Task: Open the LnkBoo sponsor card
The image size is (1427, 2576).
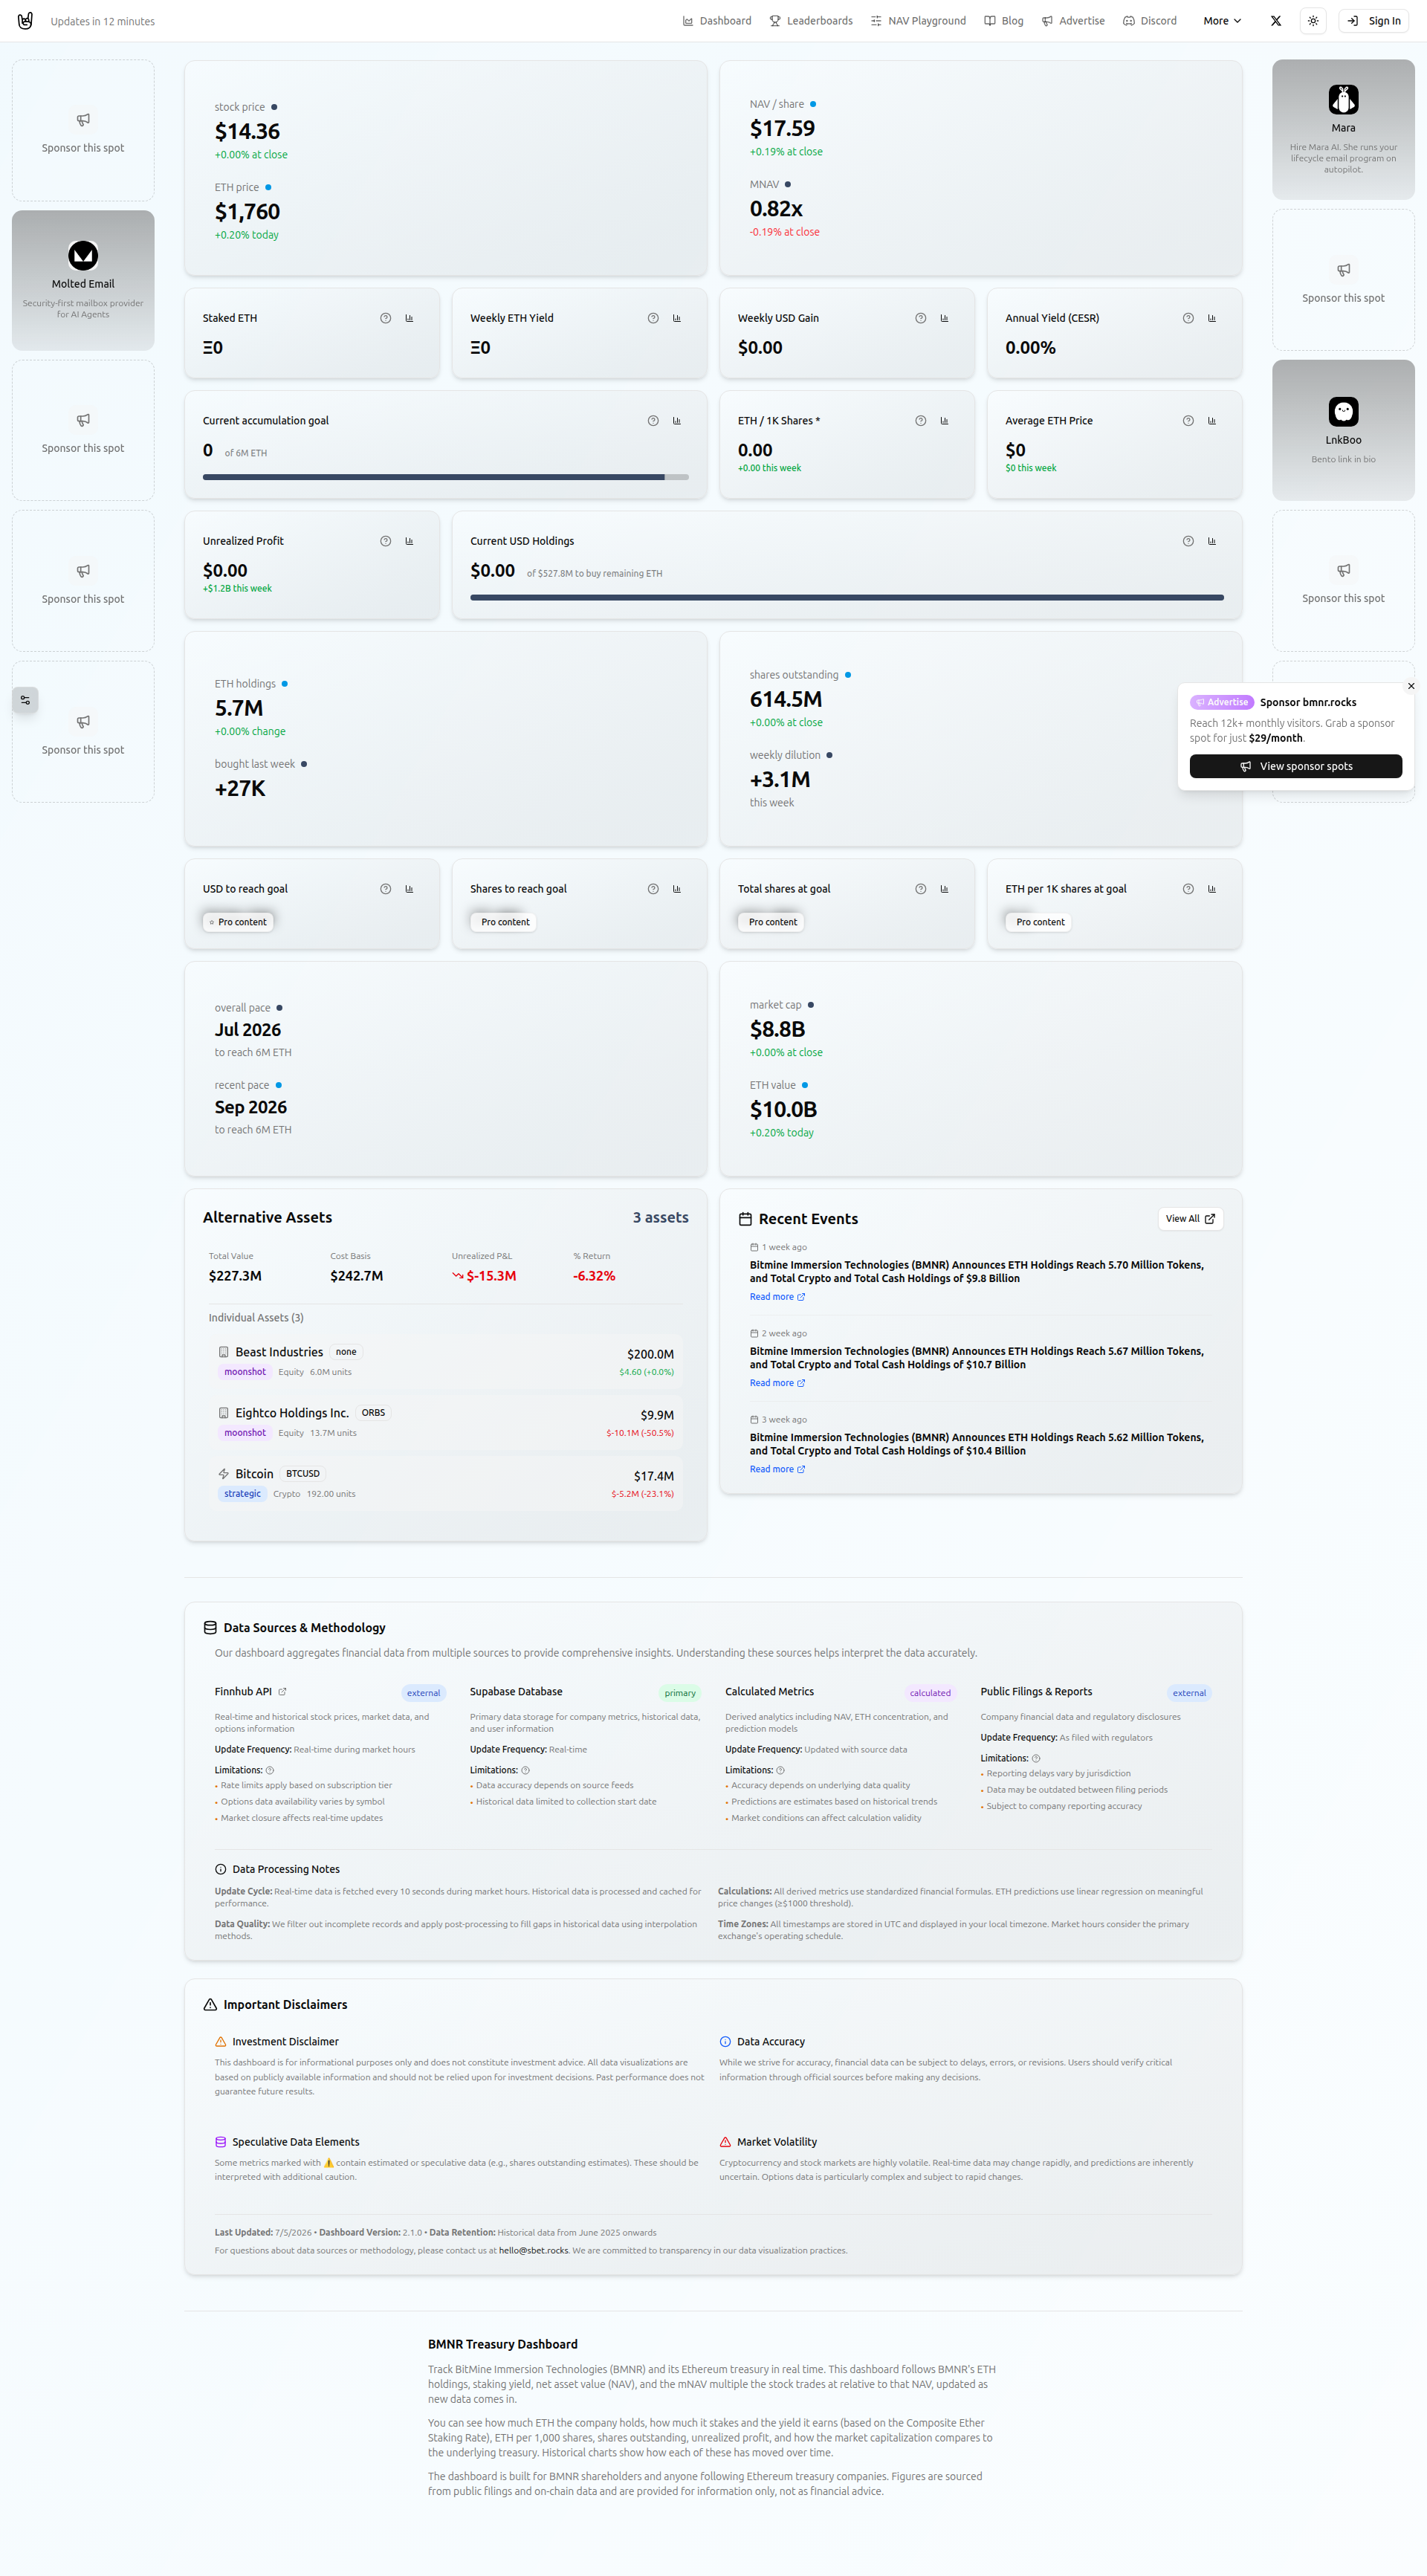Action: point(1343,430)
